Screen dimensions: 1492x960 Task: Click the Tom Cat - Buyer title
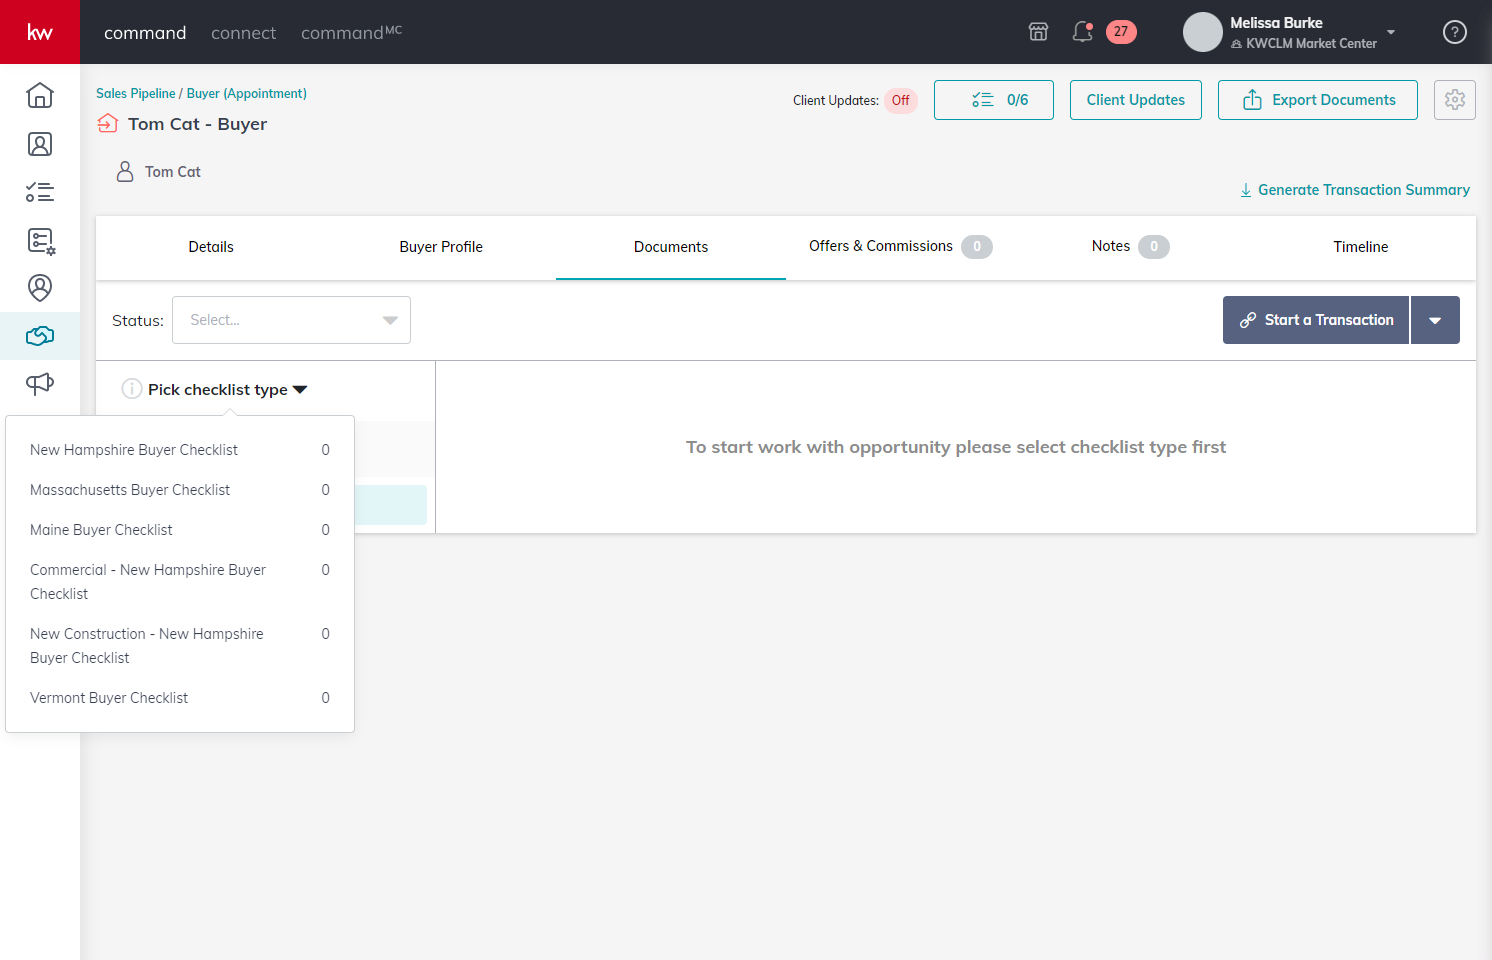point(198,124)
